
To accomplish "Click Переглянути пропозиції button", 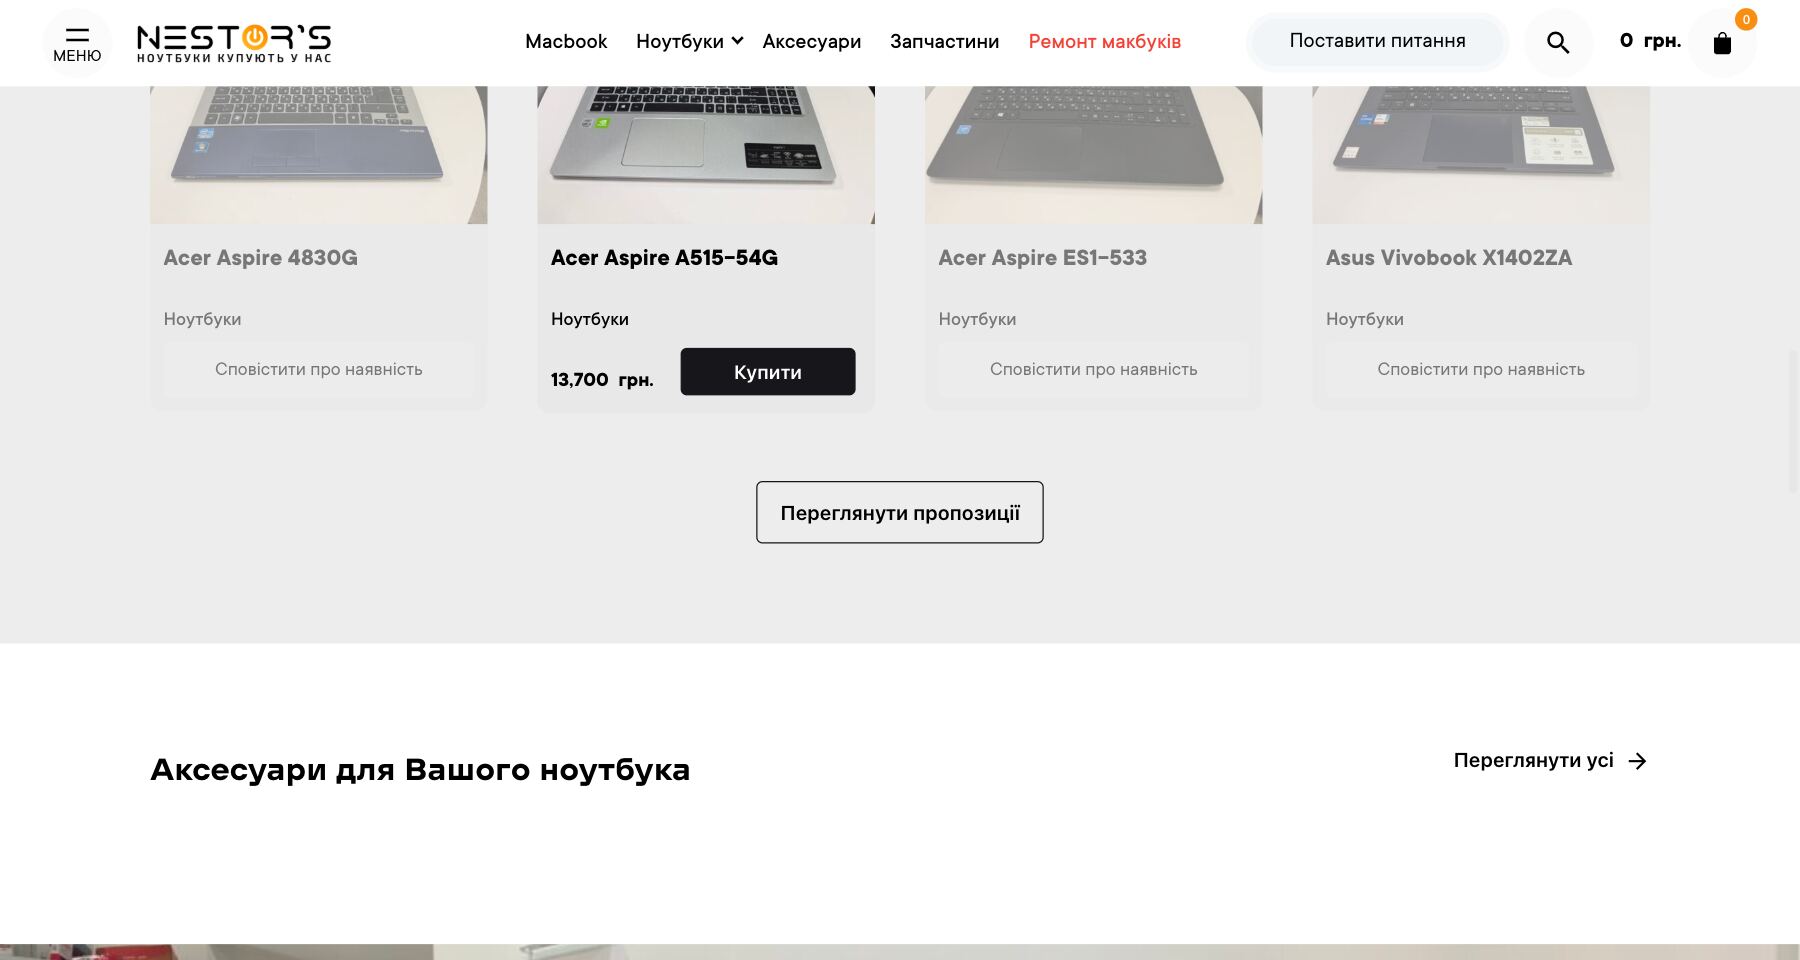I will [900, 513].
